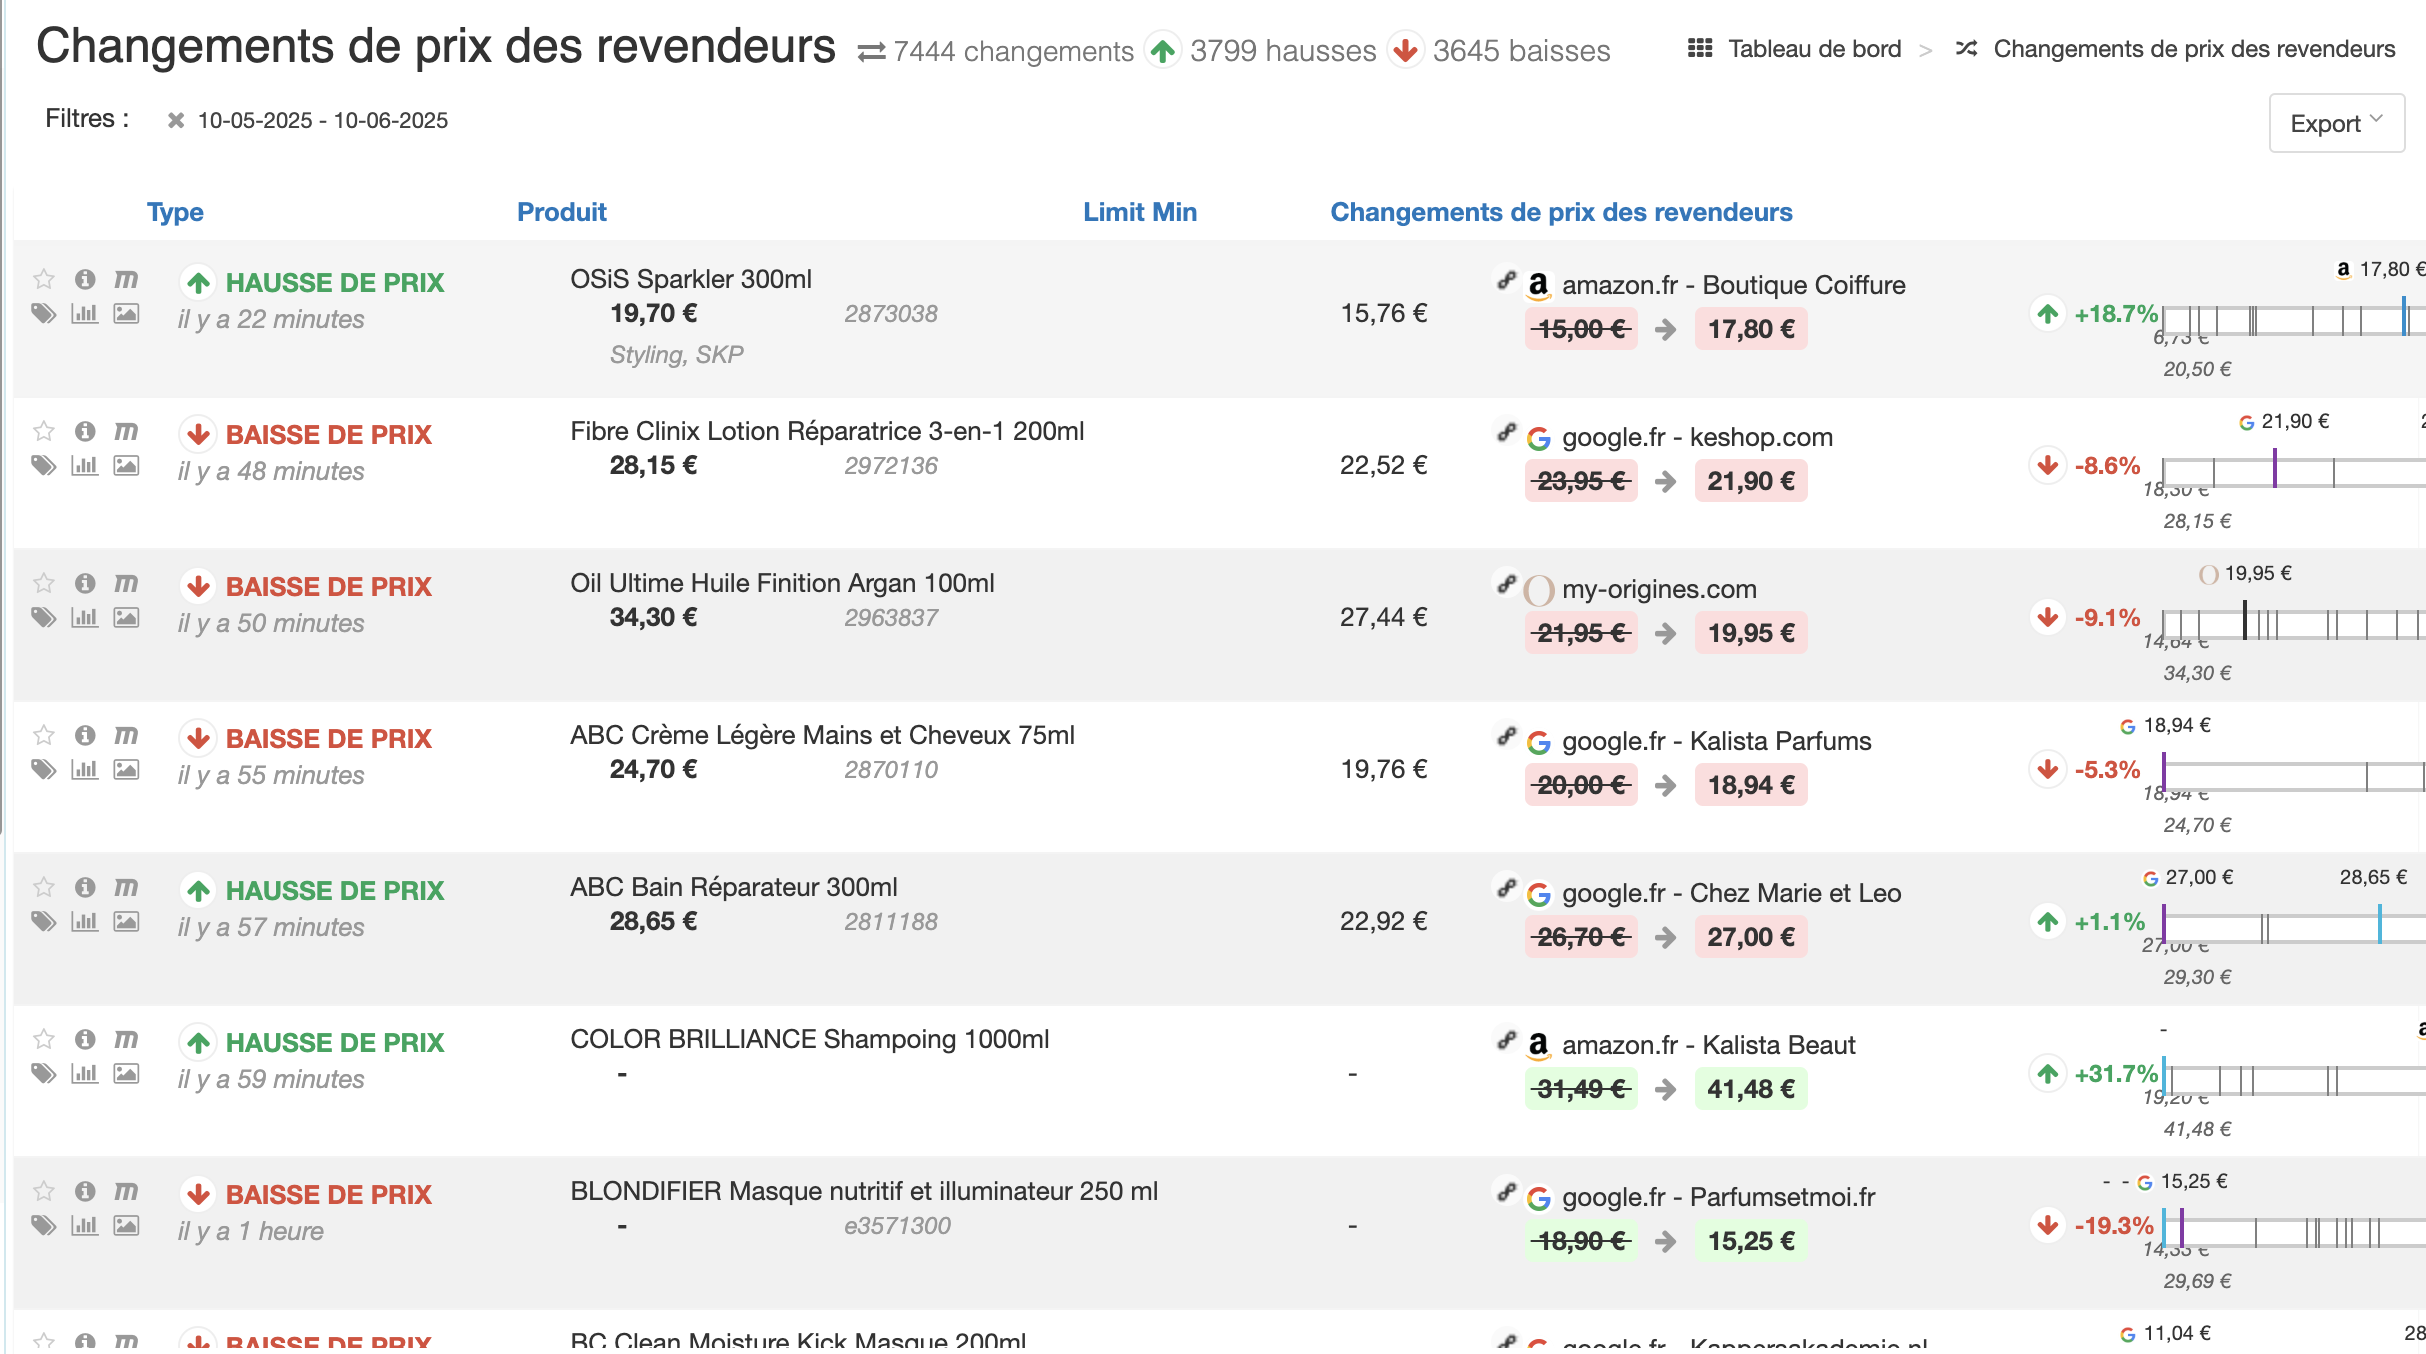View product image for OSiS Sparkler
Image resolution: width=2426 pixels, height=1354 pixels.
coord(126,314)
